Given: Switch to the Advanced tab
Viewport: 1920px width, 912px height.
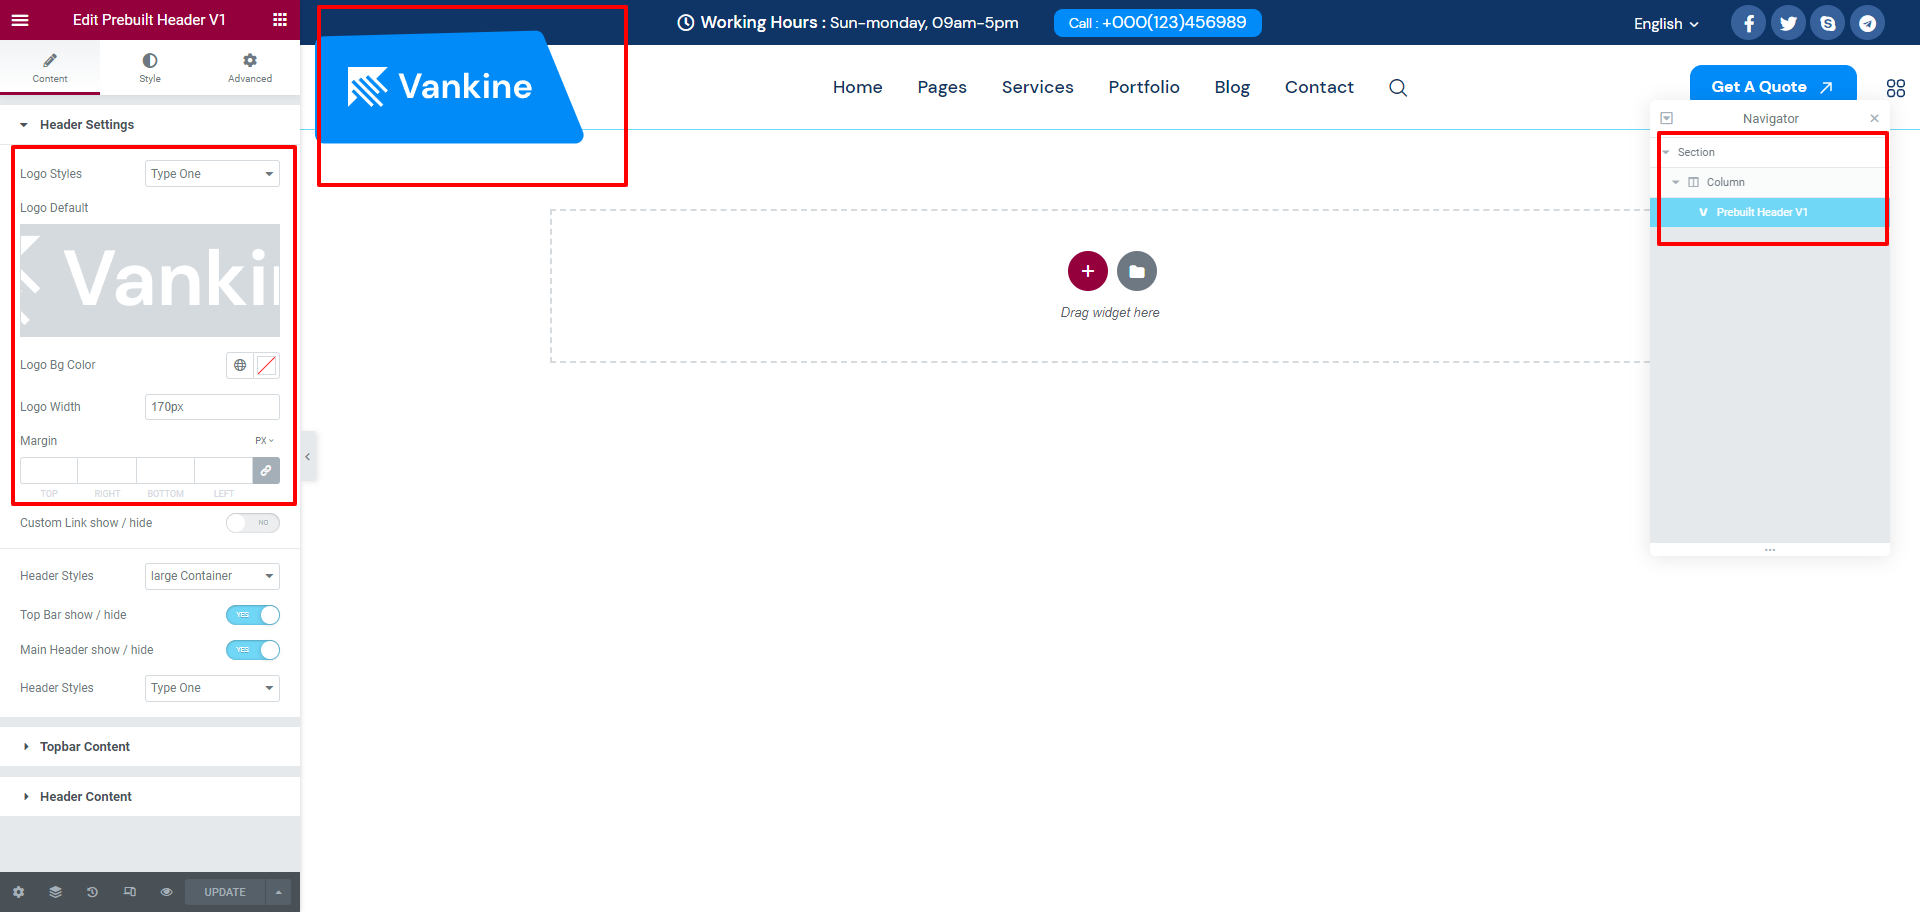Looking at the screenshot, I should tap(250, 67).
